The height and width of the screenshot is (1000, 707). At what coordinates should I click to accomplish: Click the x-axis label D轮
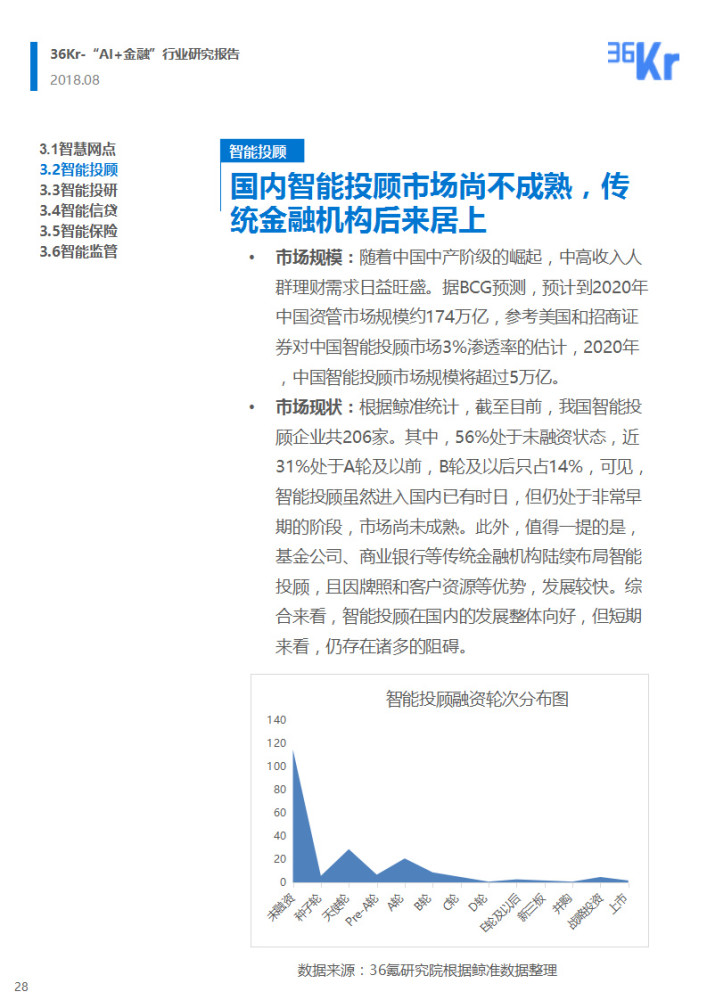point(479,902)
